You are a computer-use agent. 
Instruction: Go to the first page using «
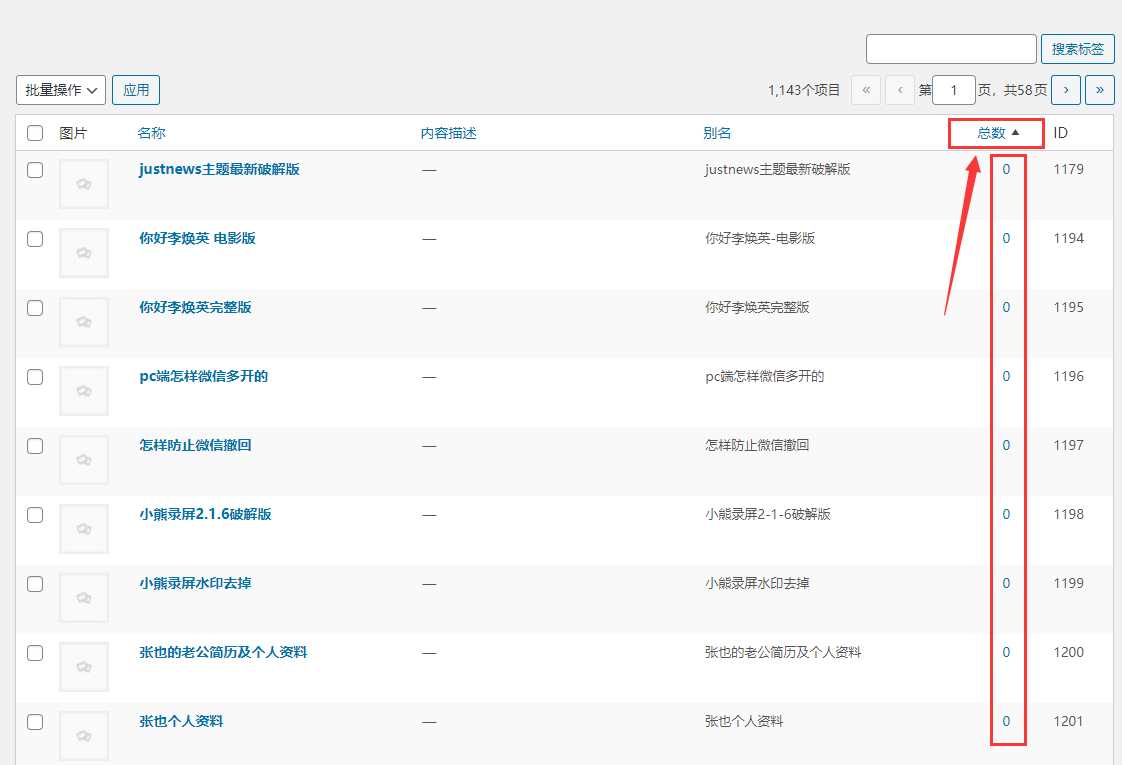pyautogui.click(x=865, y=90)
